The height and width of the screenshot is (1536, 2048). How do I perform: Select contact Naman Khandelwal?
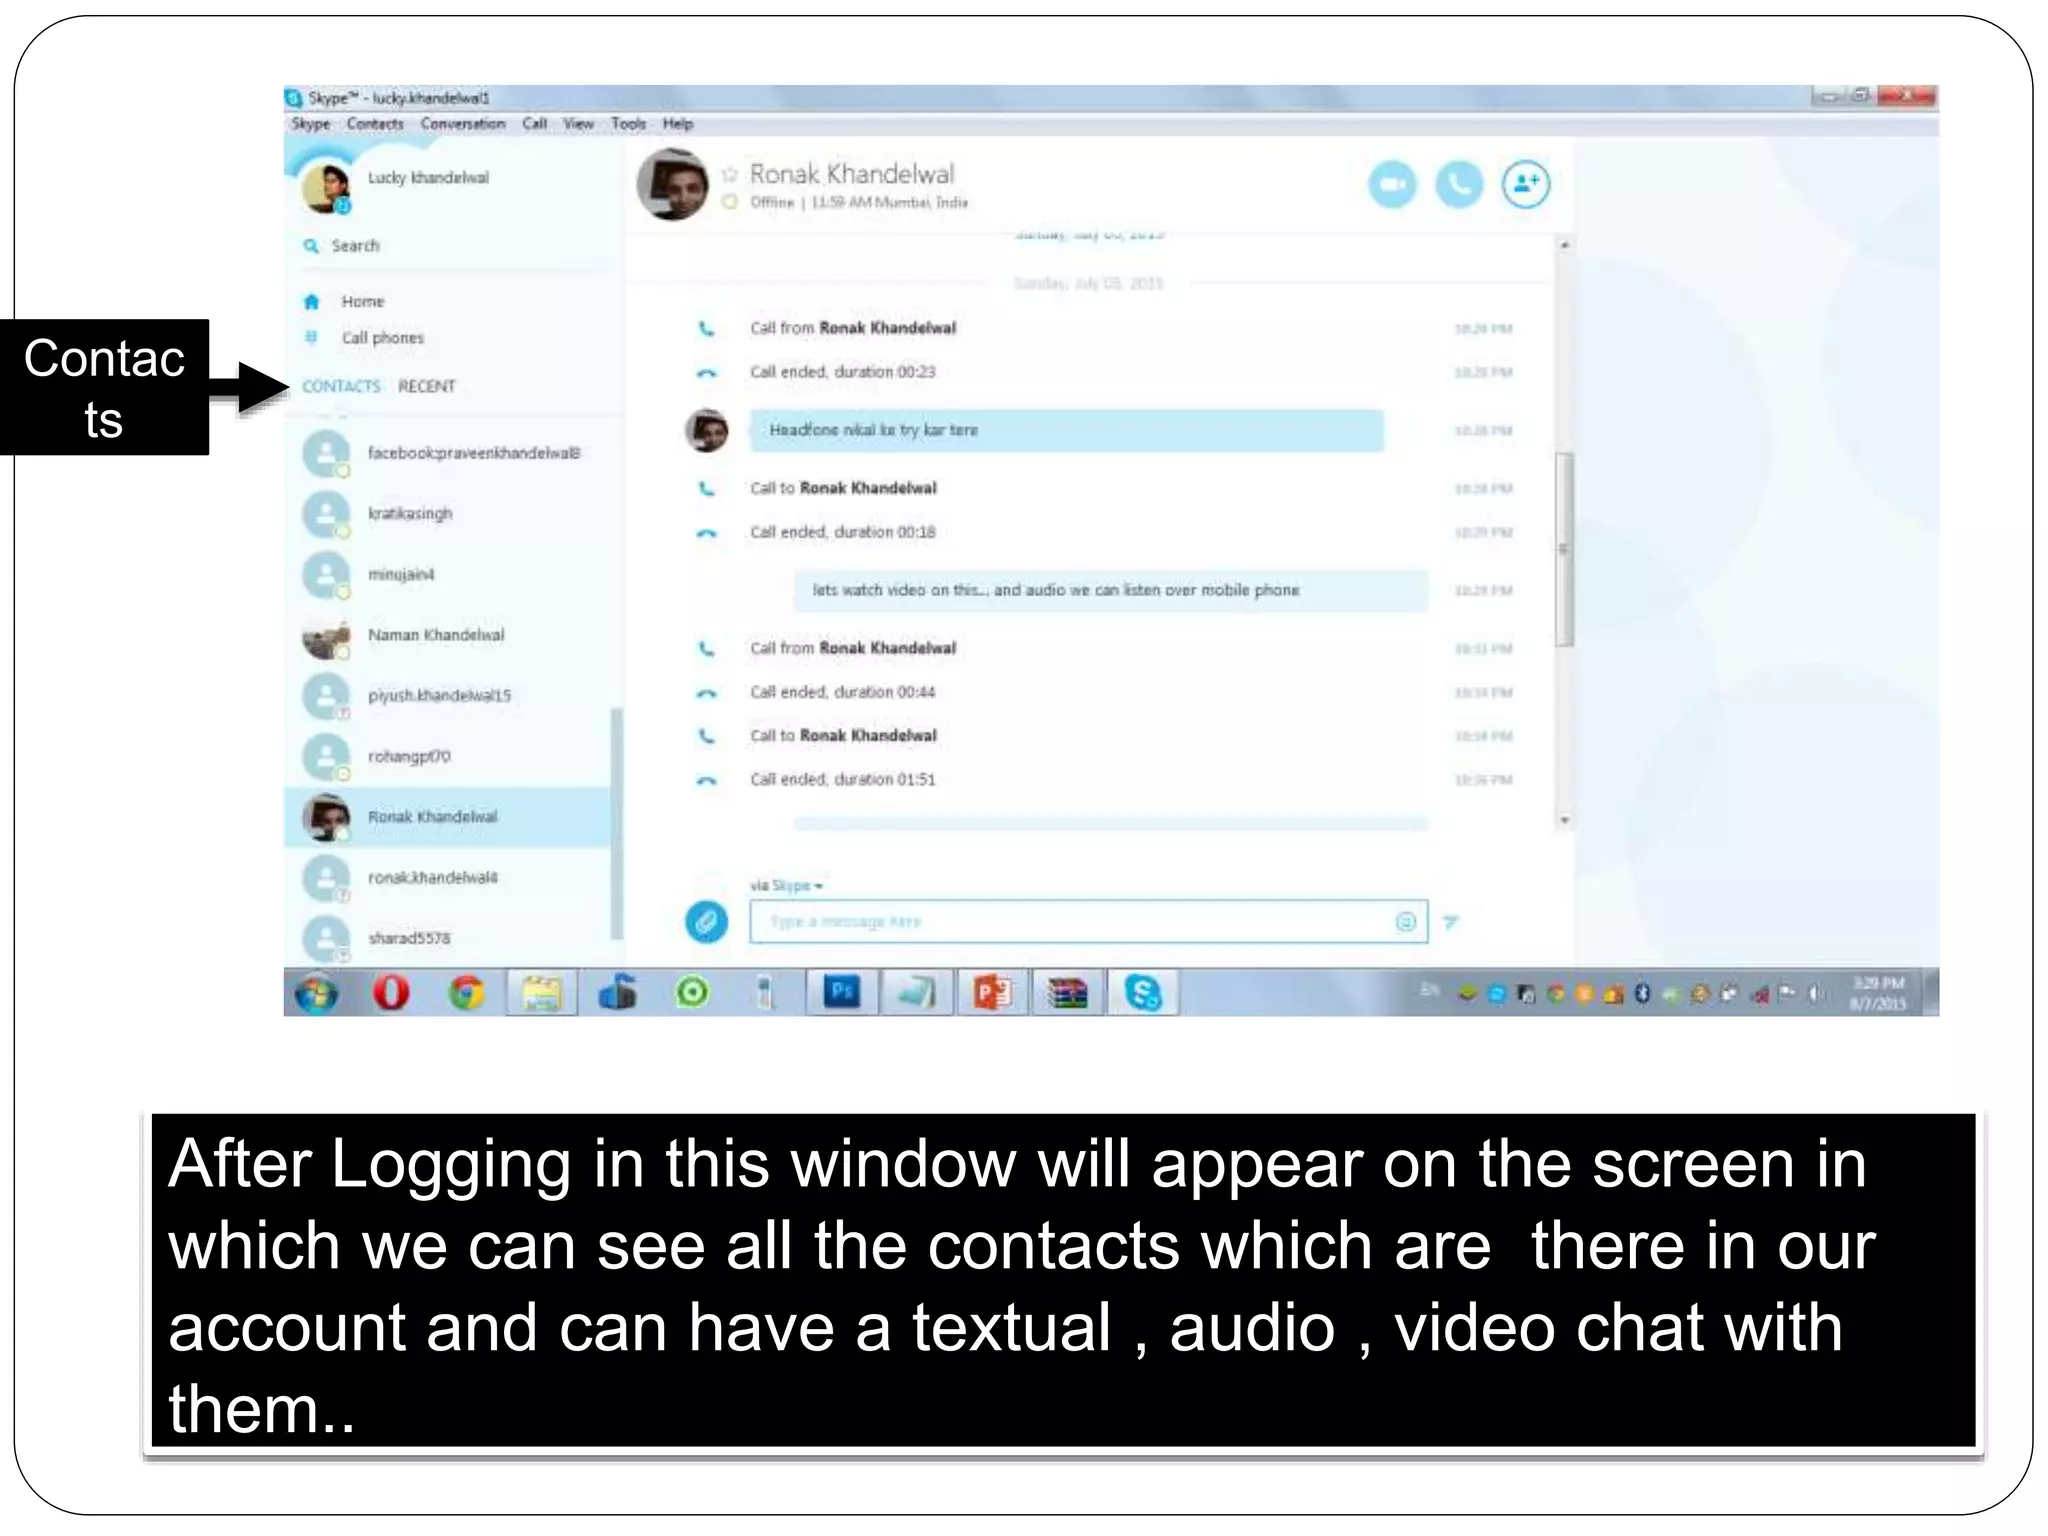448,635
